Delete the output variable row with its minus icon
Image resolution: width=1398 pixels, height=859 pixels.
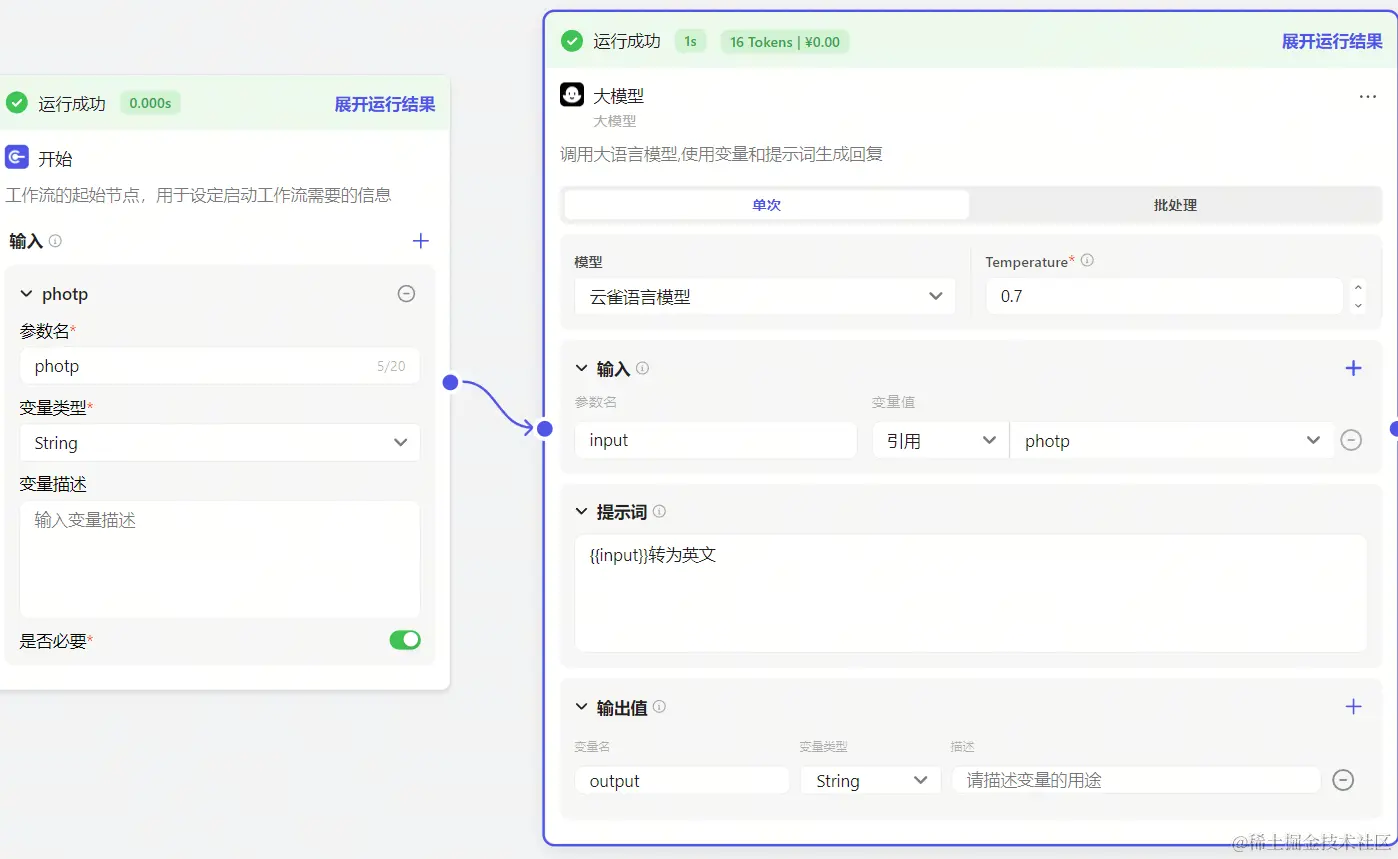(1344, 780)
